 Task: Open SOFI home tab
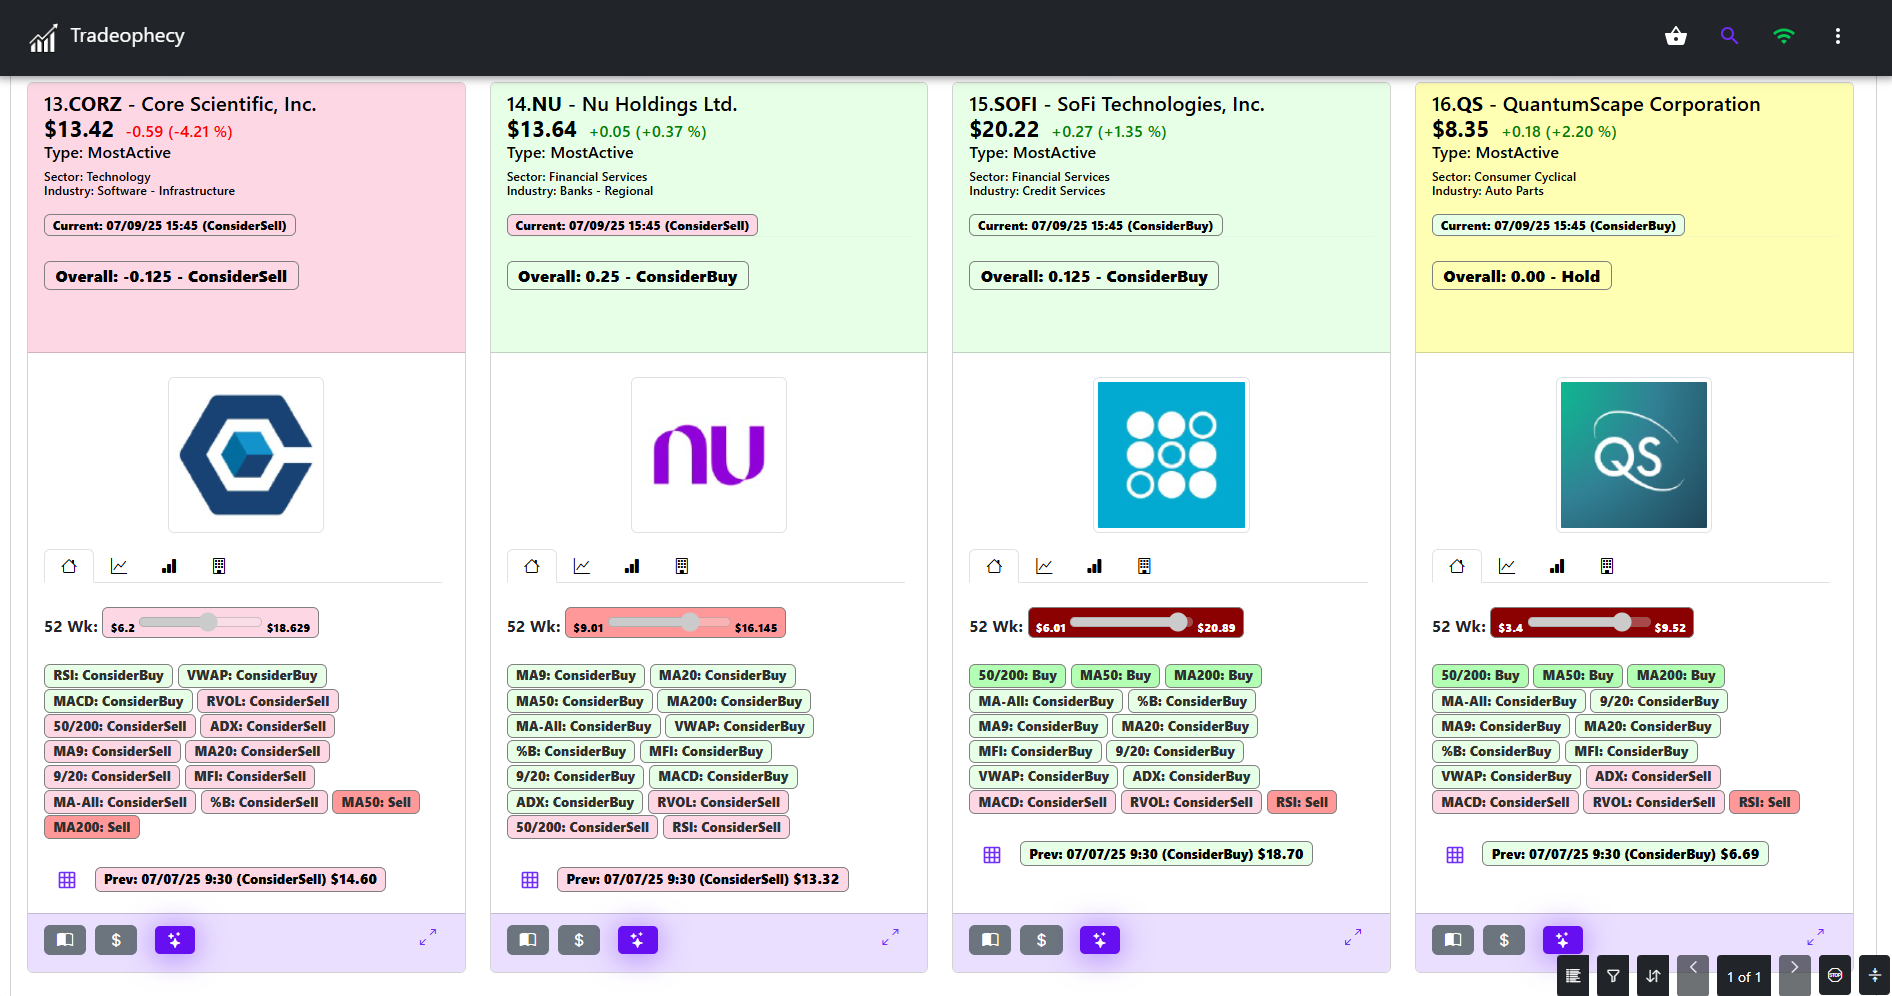(x=994, y=566)
